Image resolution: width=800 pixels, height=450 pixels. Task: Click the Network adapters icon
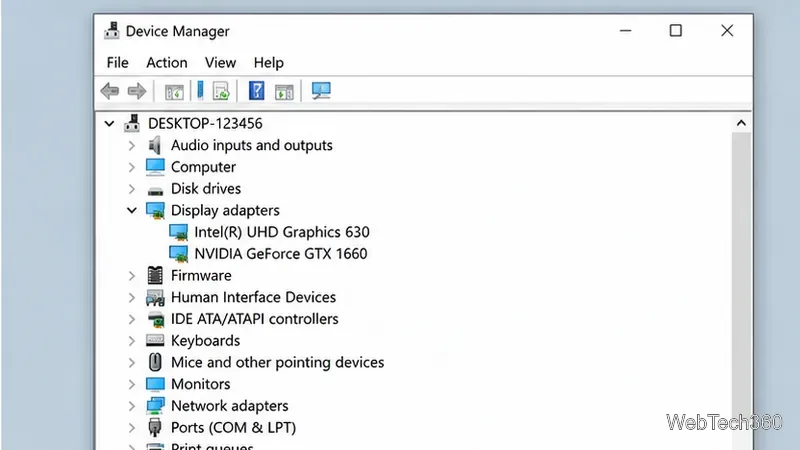coord(155,406)
